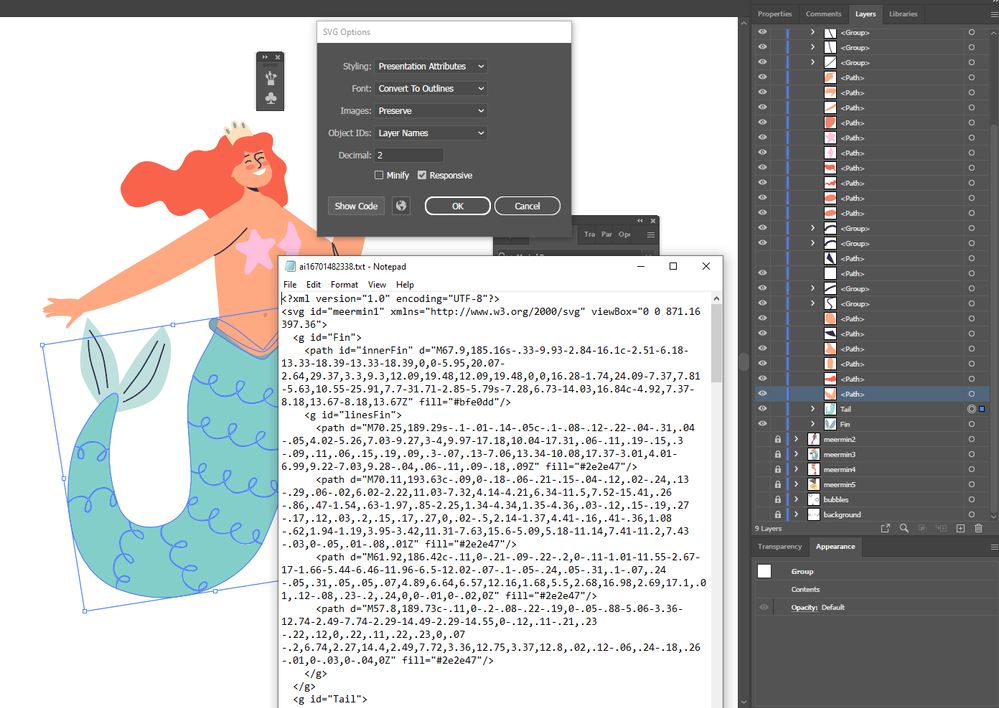Open menu of small Tra Par Ope panel

click(x=650, y=235)
